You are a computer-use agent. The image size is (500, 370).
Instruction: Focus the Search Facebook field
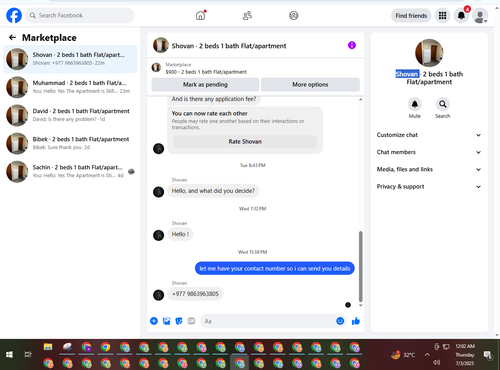click(x=80, y=16)
